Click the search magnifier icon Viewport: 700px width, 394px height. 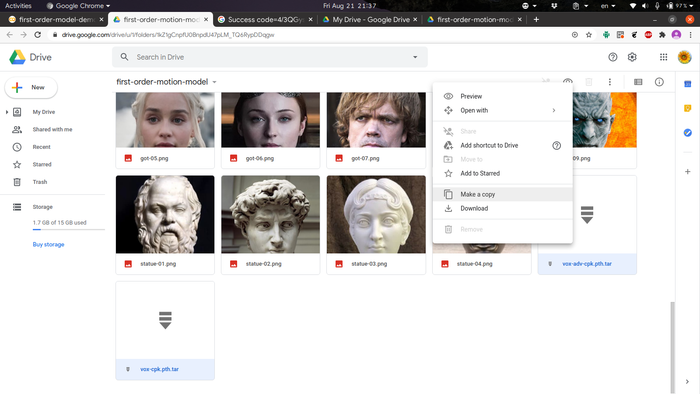point(125,57)
